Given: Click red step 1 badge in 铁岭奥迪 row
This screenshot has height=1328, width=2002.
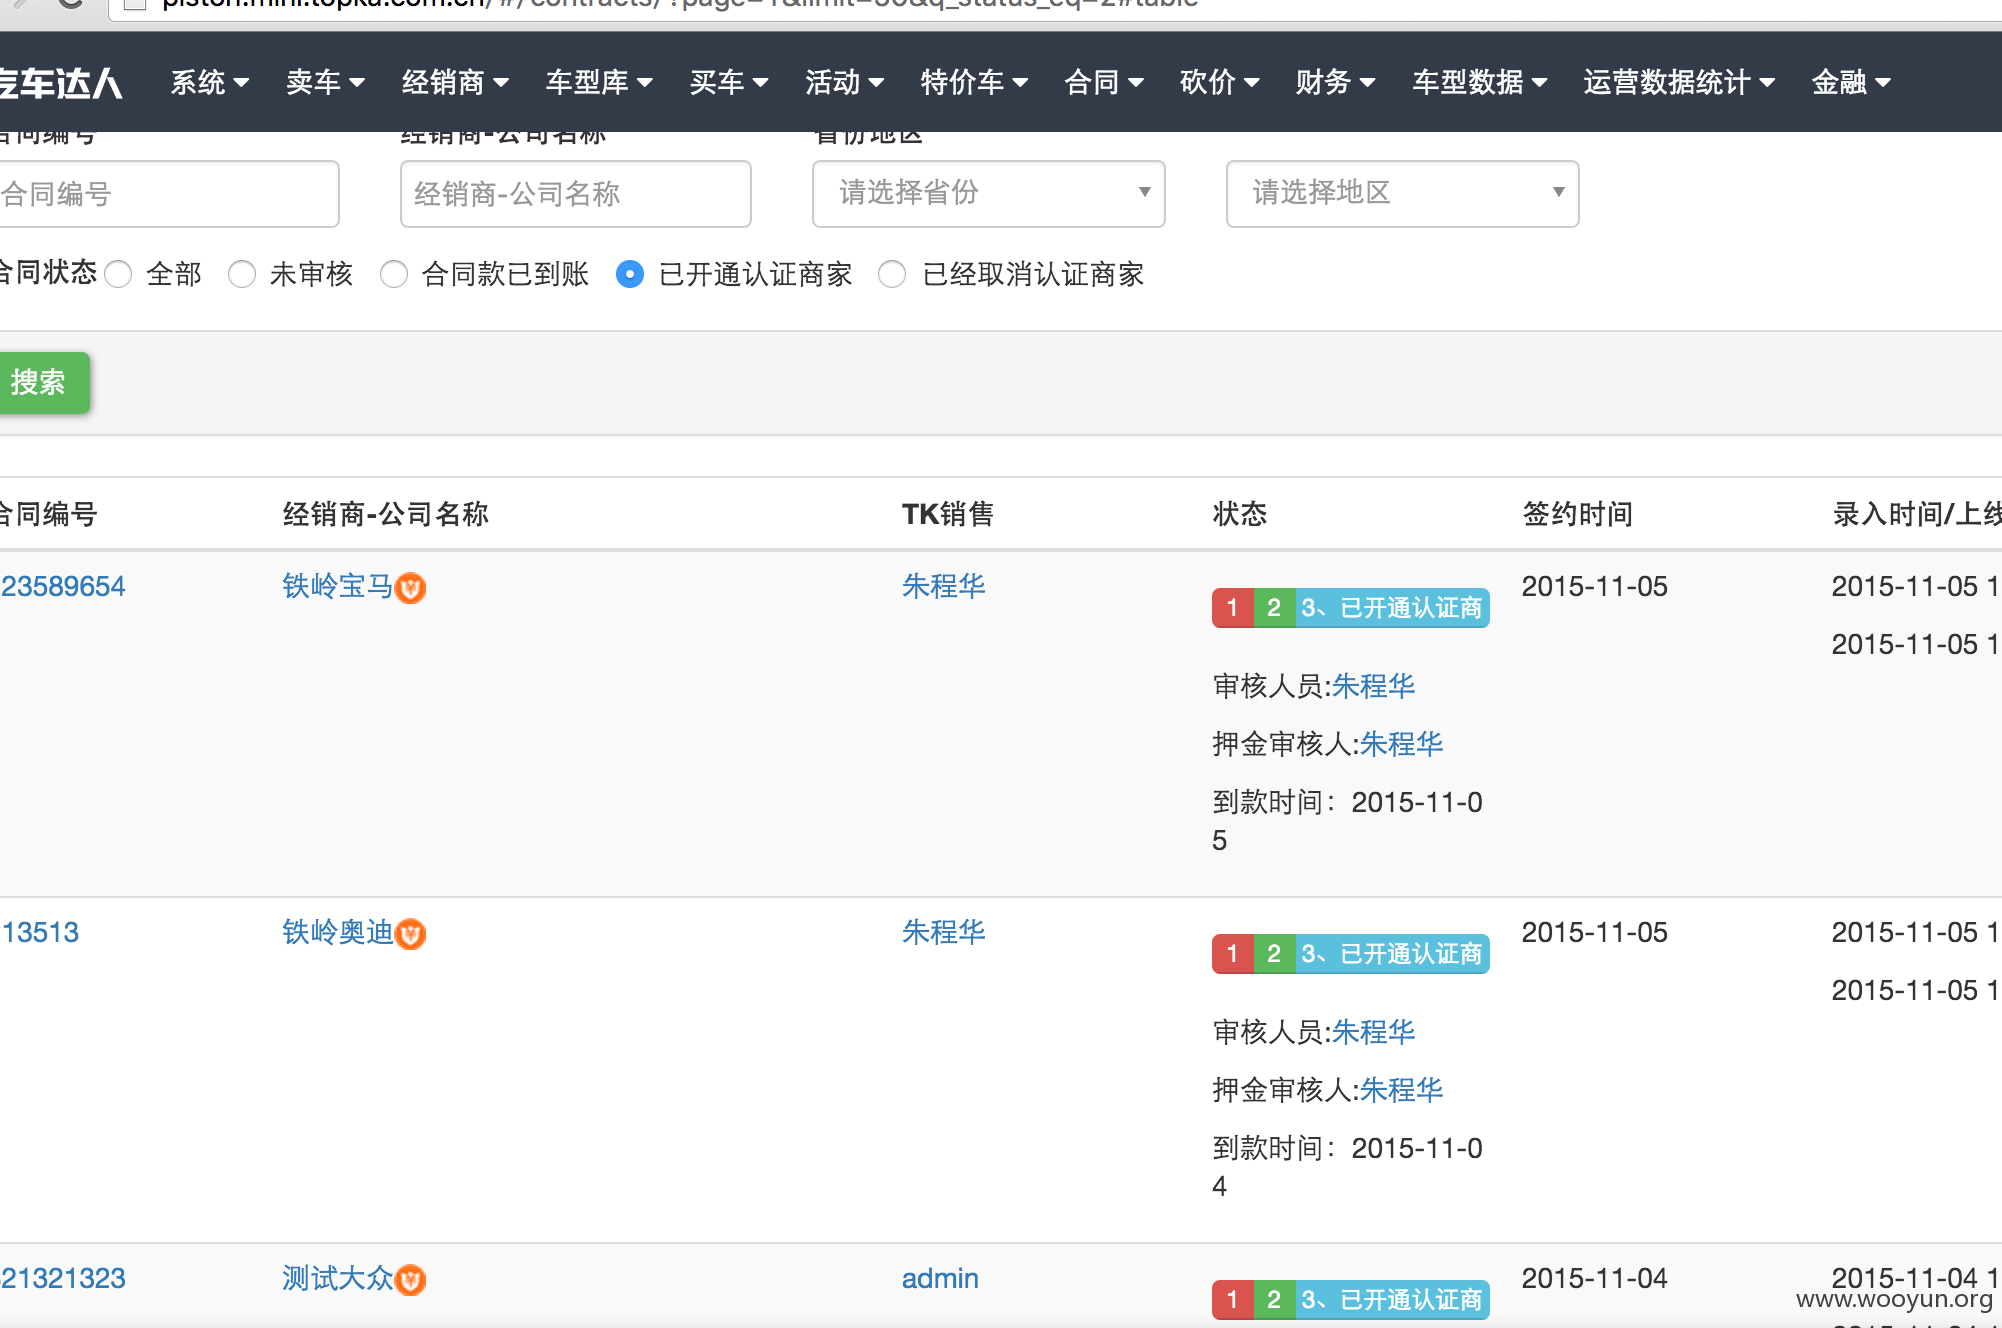Looking at the screenshot, I should (x=1233, y=954).
